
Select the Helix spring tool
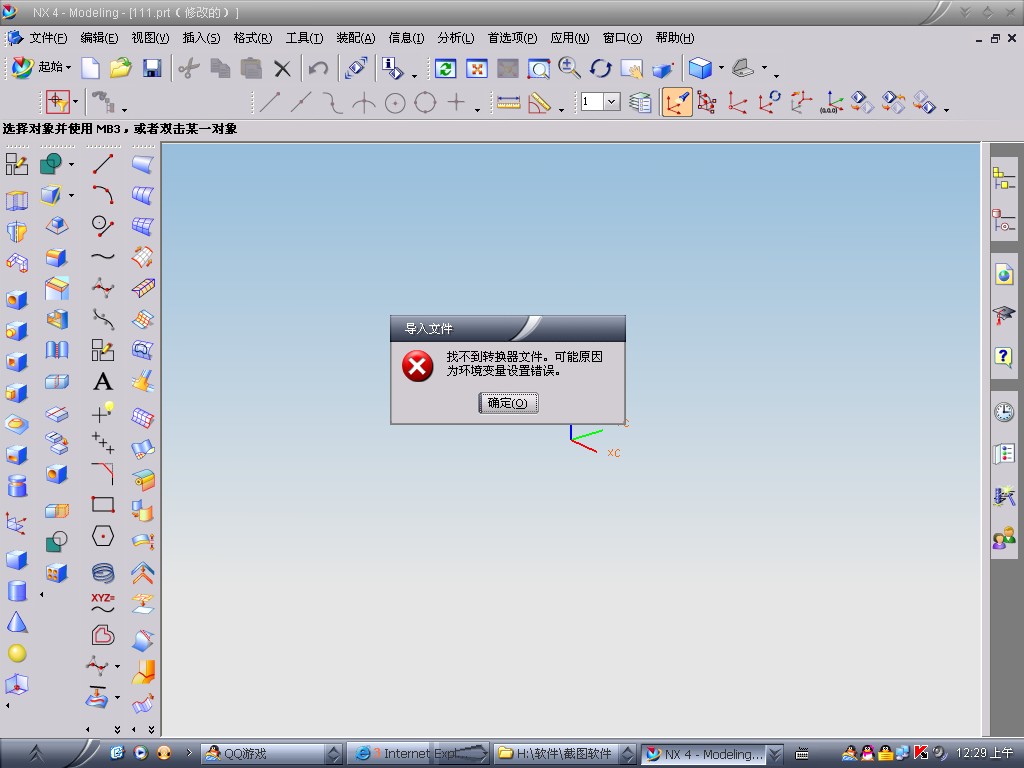click(103, 572)
